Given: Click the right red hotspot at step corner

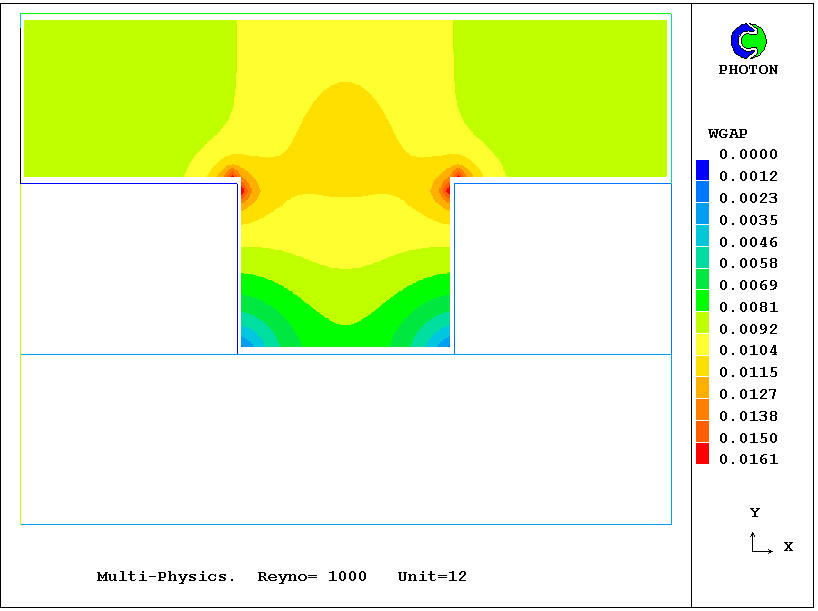Looking at the screenshot, I should tap(447, 186).
